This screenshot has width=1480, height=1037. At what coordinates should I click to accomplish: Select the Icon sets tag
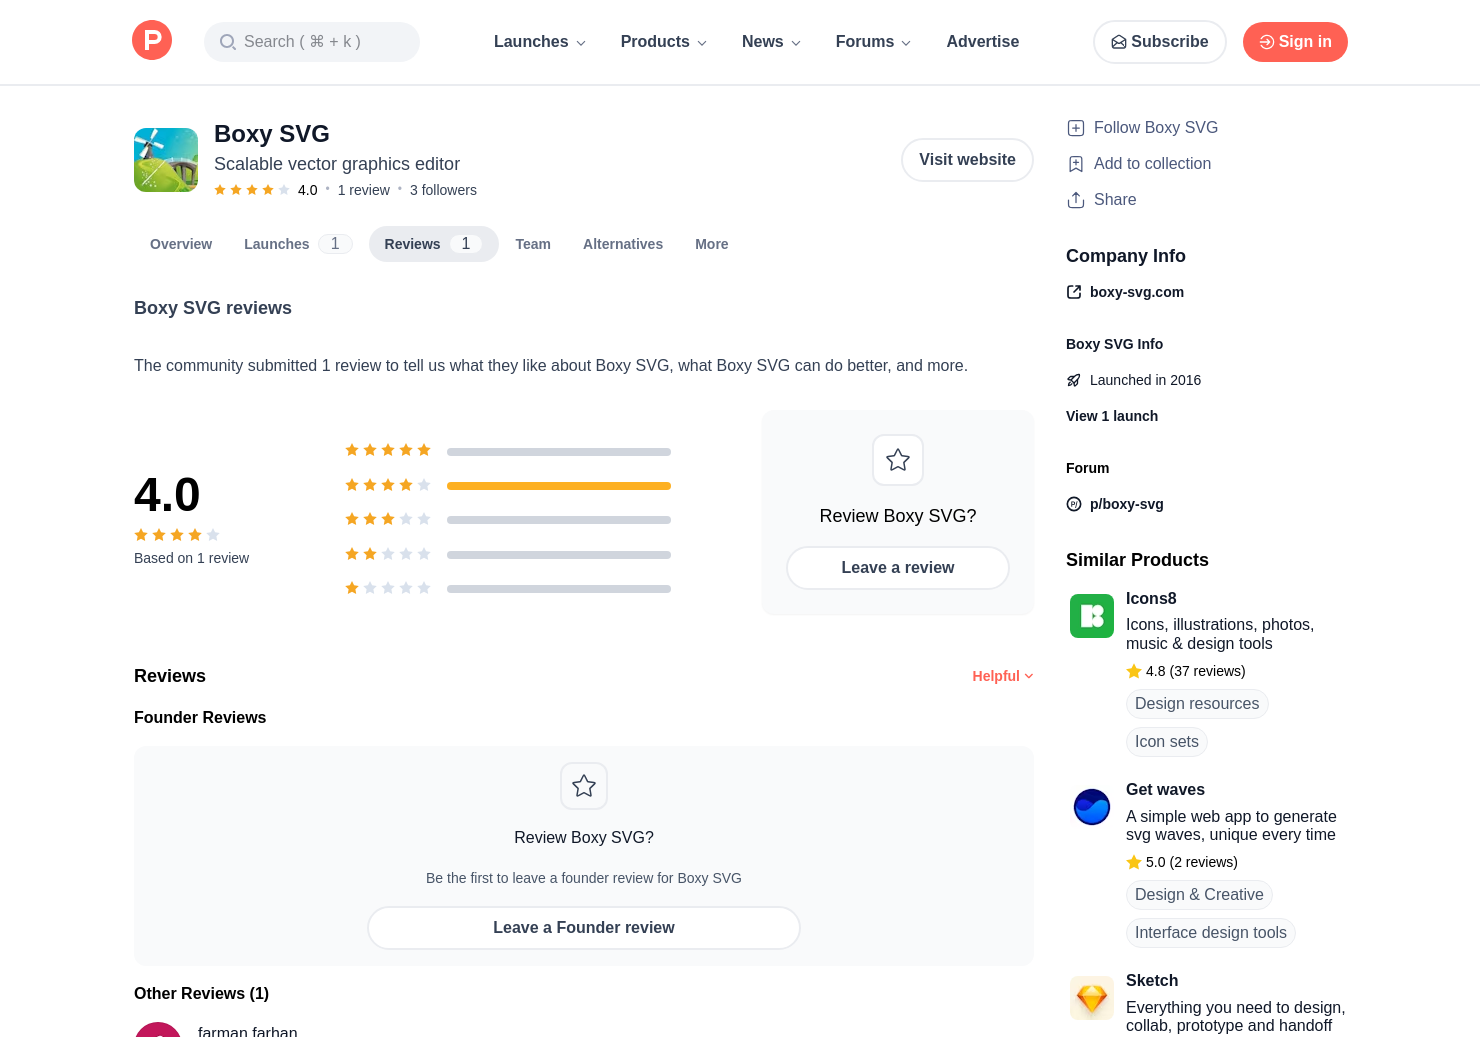[1167, 742]
